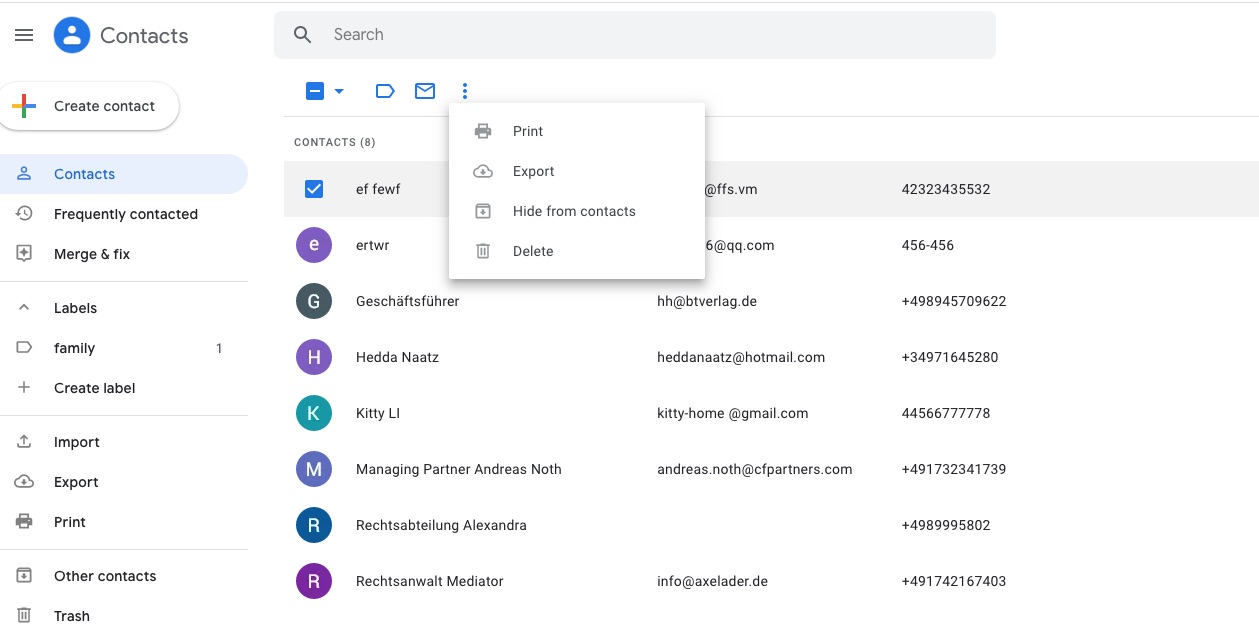
Task: Uncheck the ef fewf contact checkbox
Action: (x=313, y=188)
